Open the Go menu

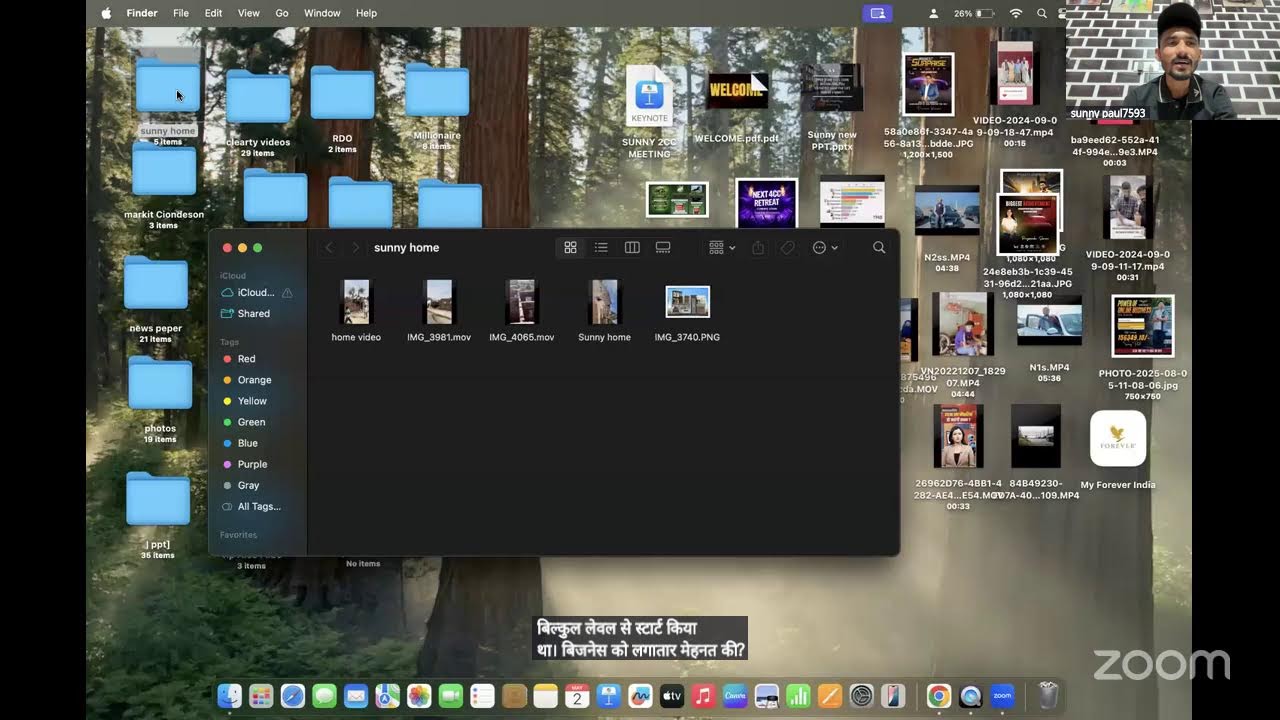282,13
